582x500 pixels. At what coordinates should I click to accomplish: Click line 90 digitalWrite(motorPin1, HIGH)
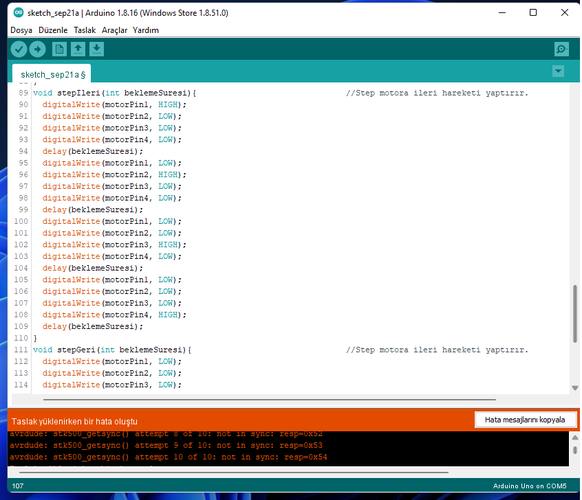114,105
